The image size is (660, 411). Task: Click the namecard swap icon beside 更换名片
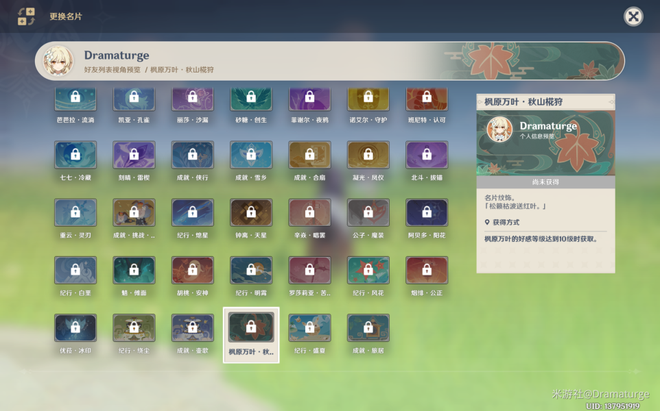[x=26, y=16]
